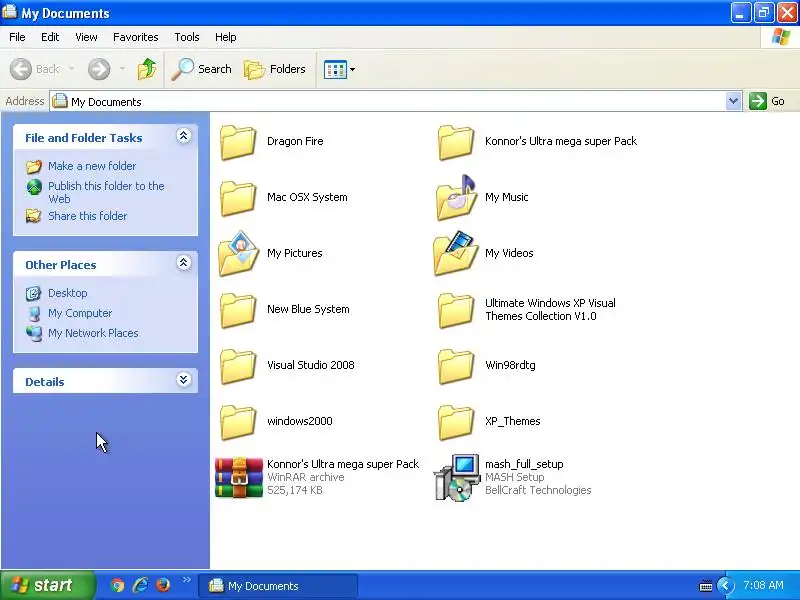The height and width of the screenshot is (600, 800).
Task: Launch Internet Explorer from Quick Launch
Action: 140,585
